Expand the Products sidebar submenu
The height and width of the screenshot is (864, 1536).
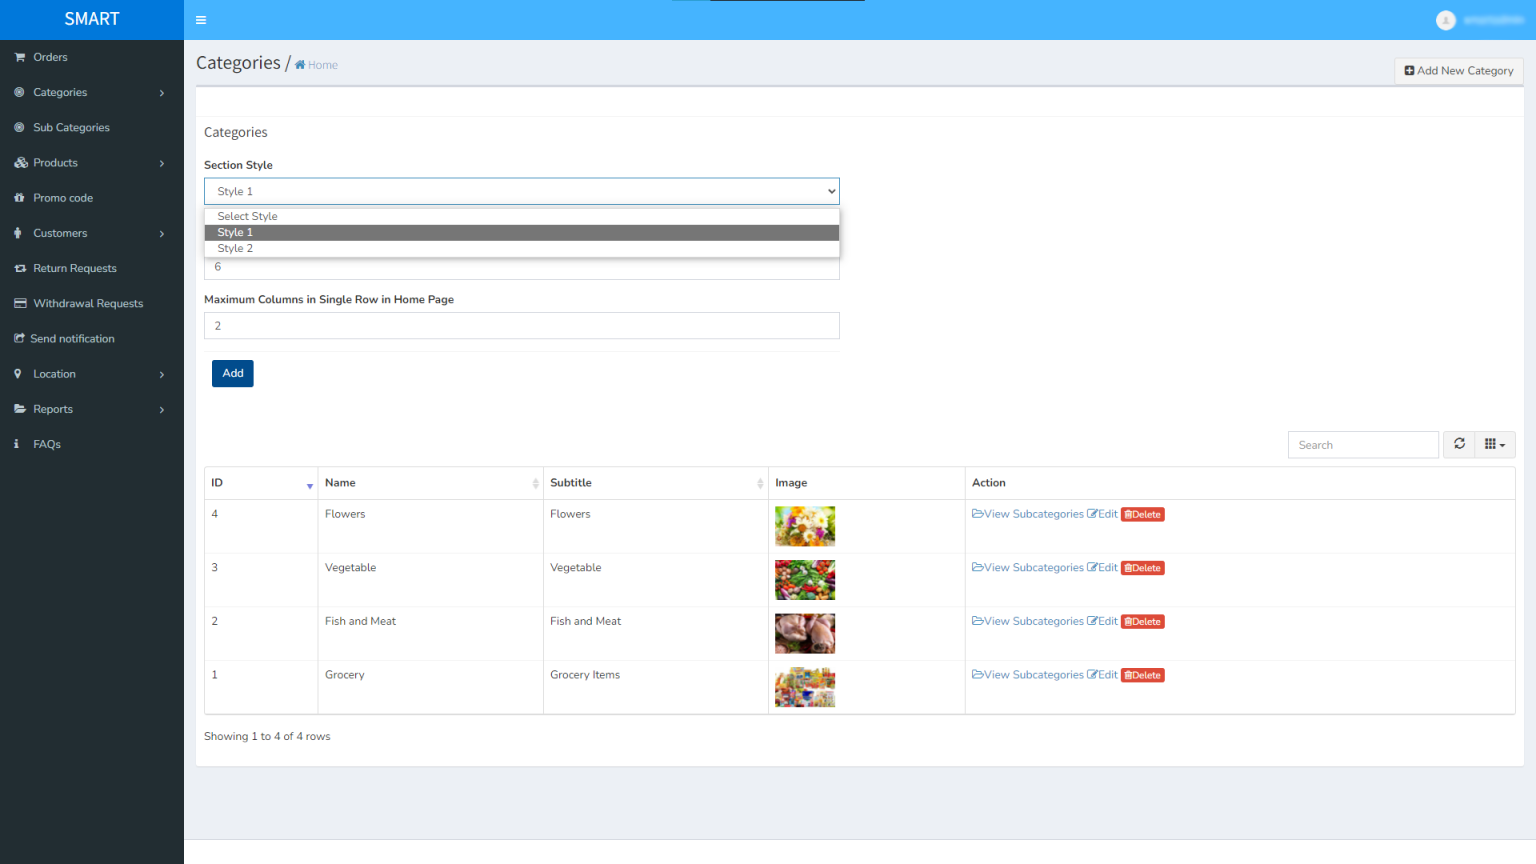[56, 162]
